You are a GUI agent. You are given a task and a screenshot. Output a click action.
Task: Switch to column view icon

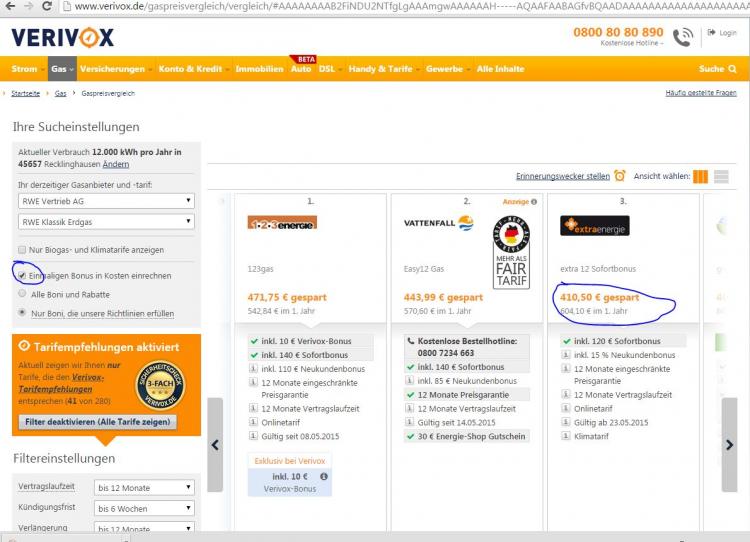700,177
